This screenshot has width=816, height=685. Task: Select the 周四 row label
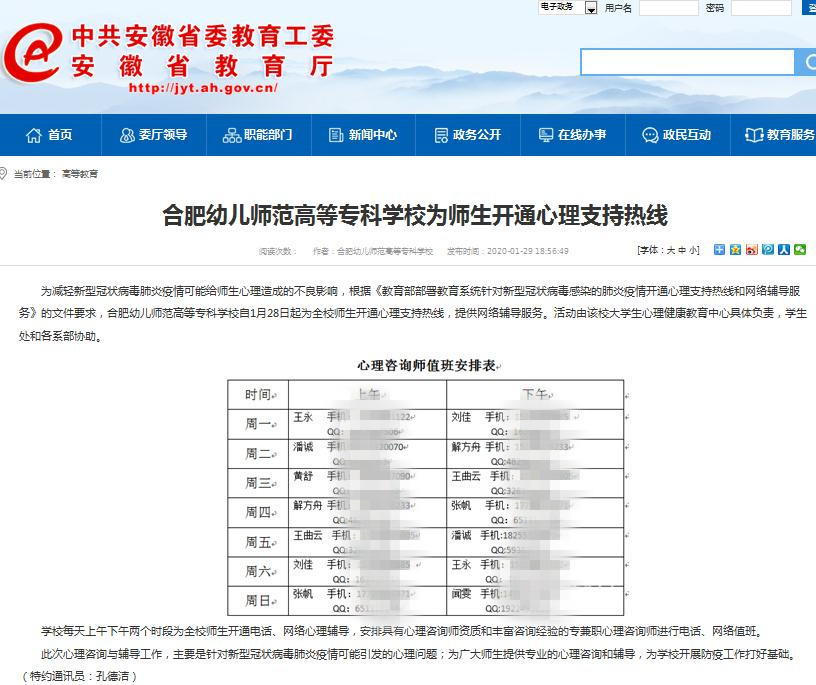[x=258, y=513]
